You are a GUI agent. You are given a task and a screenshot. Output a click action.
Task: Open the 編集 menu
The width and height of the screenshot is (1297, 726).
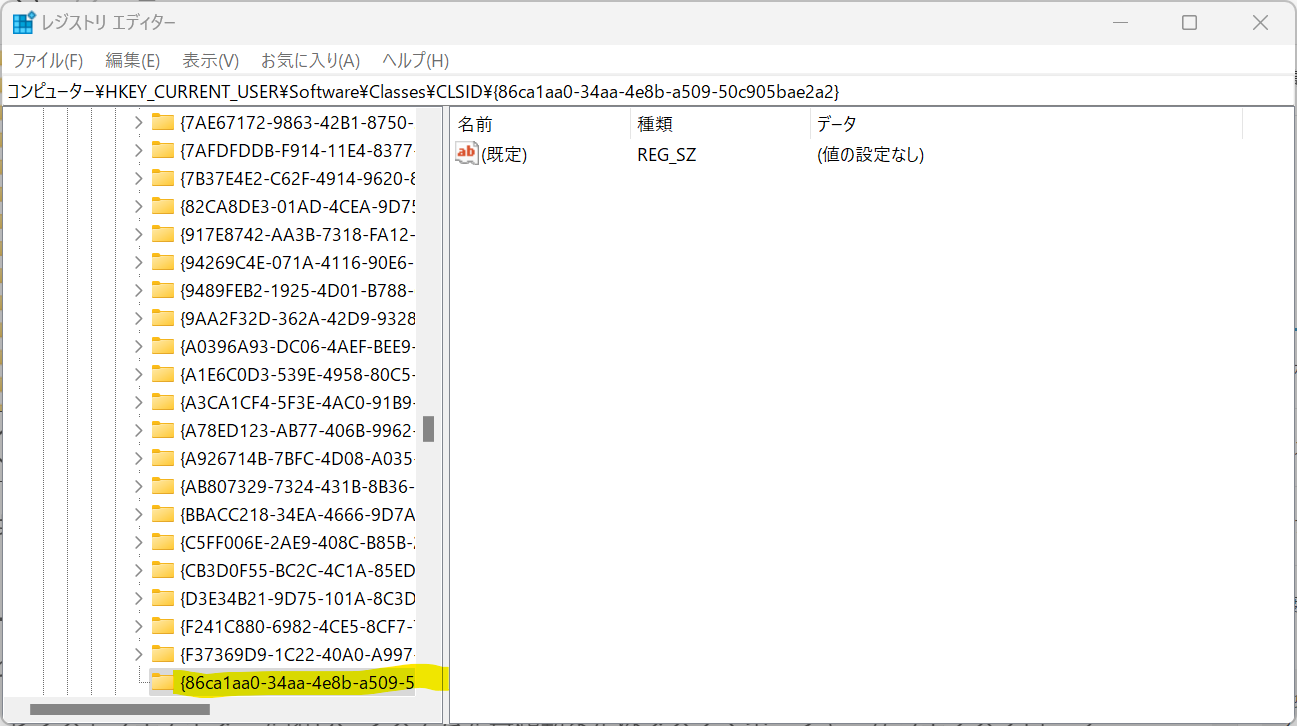[132, 60]
